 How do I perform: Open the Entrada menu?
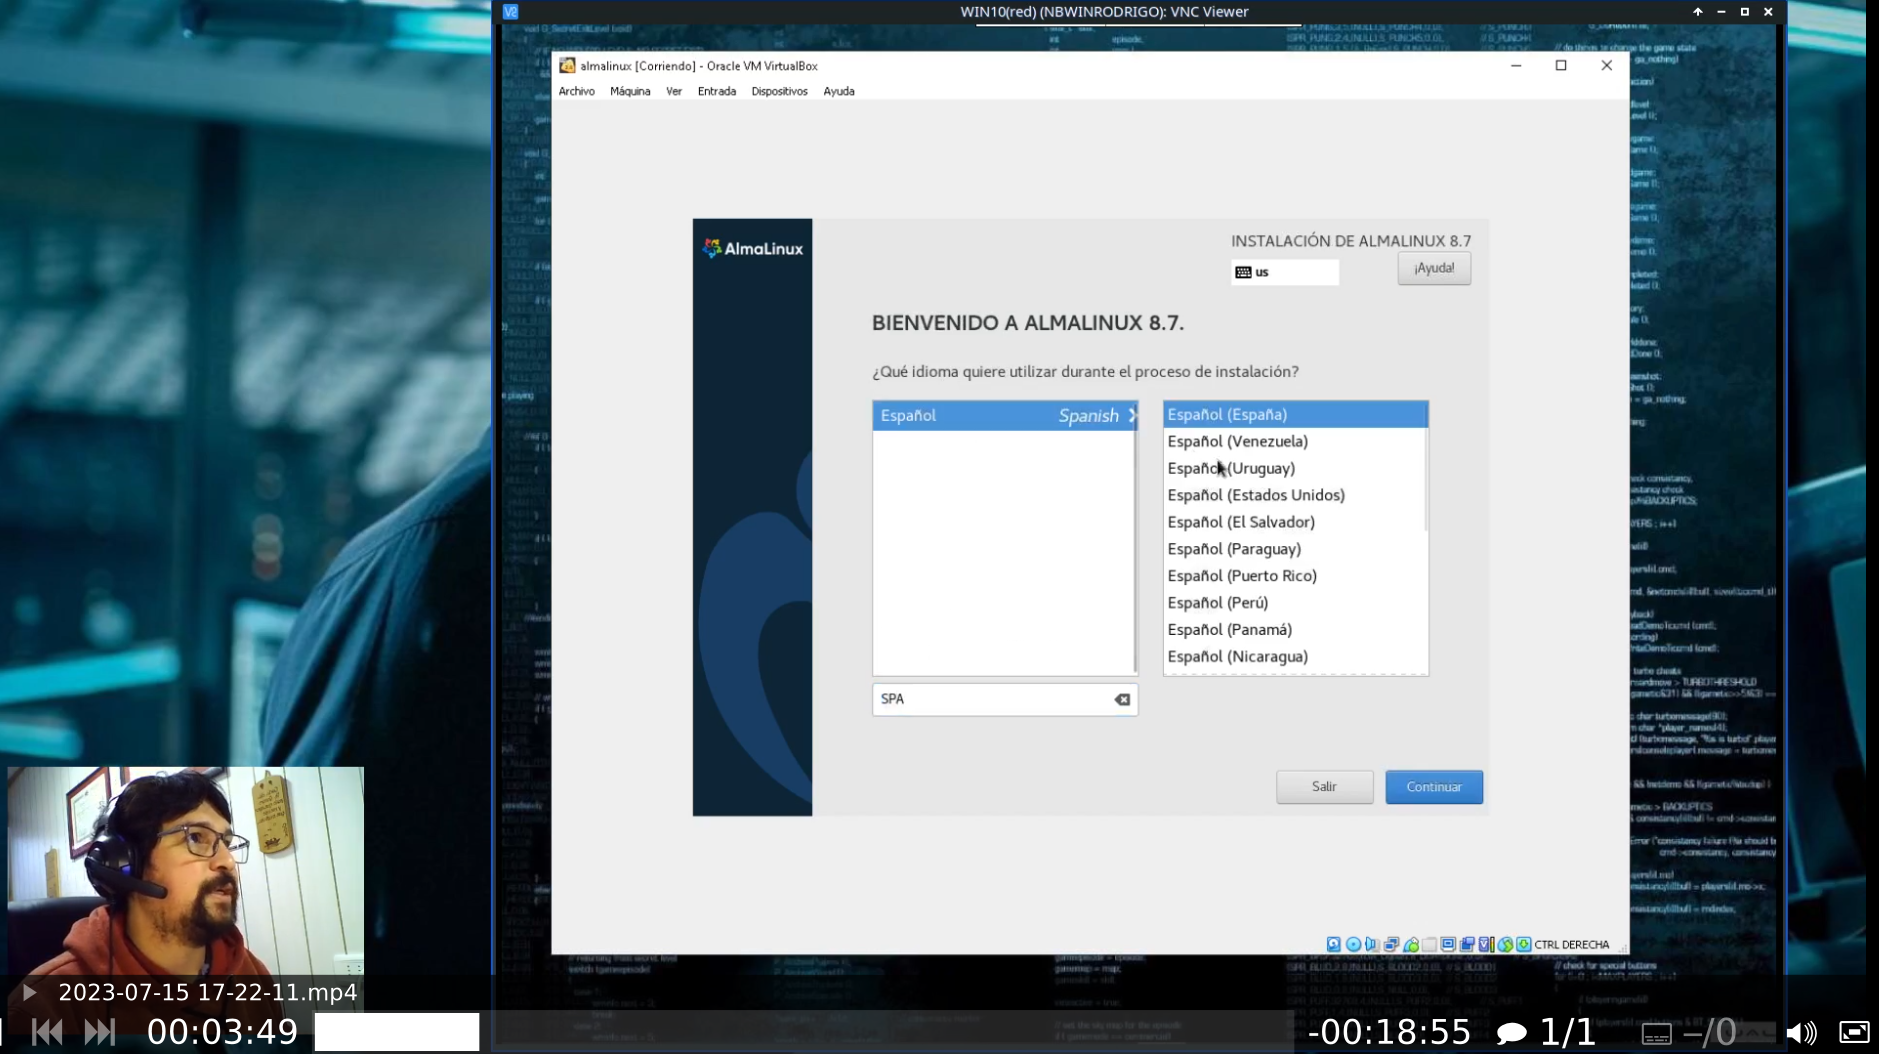717,91
